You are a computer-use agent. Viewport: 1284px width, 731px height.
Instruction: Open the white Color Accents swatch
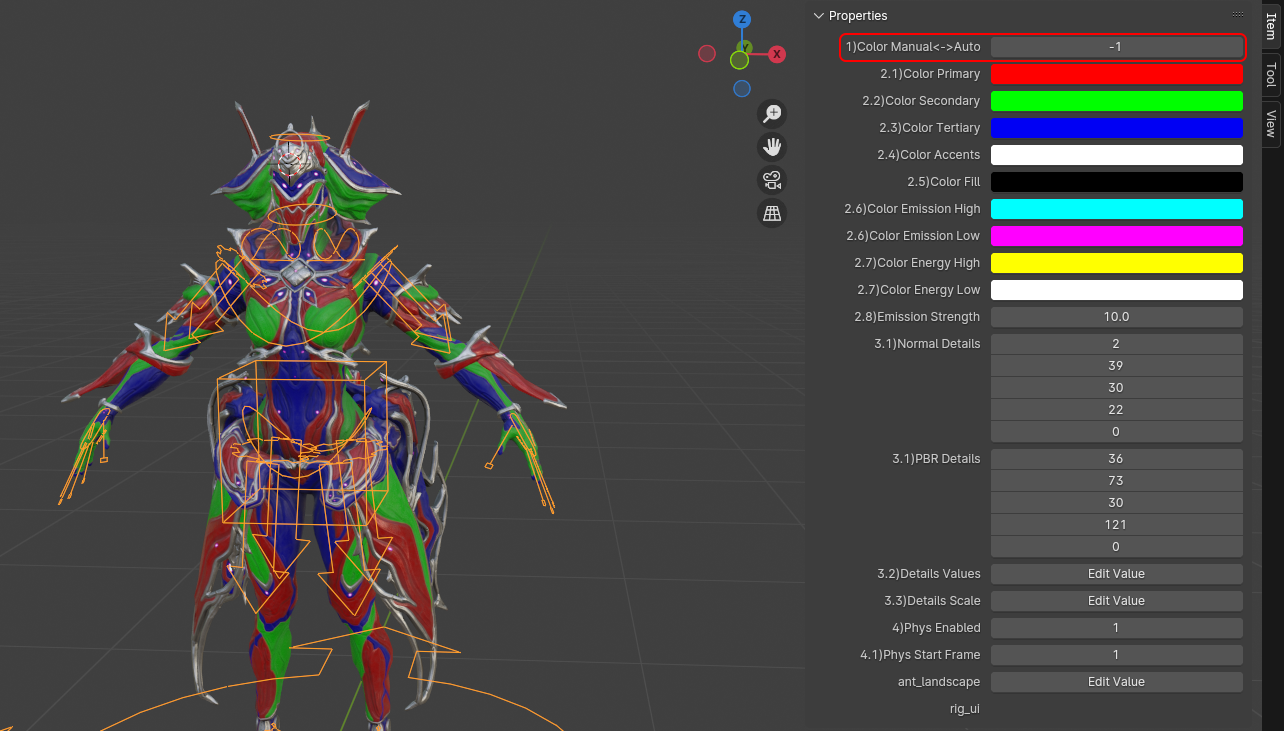[1116, 155]
